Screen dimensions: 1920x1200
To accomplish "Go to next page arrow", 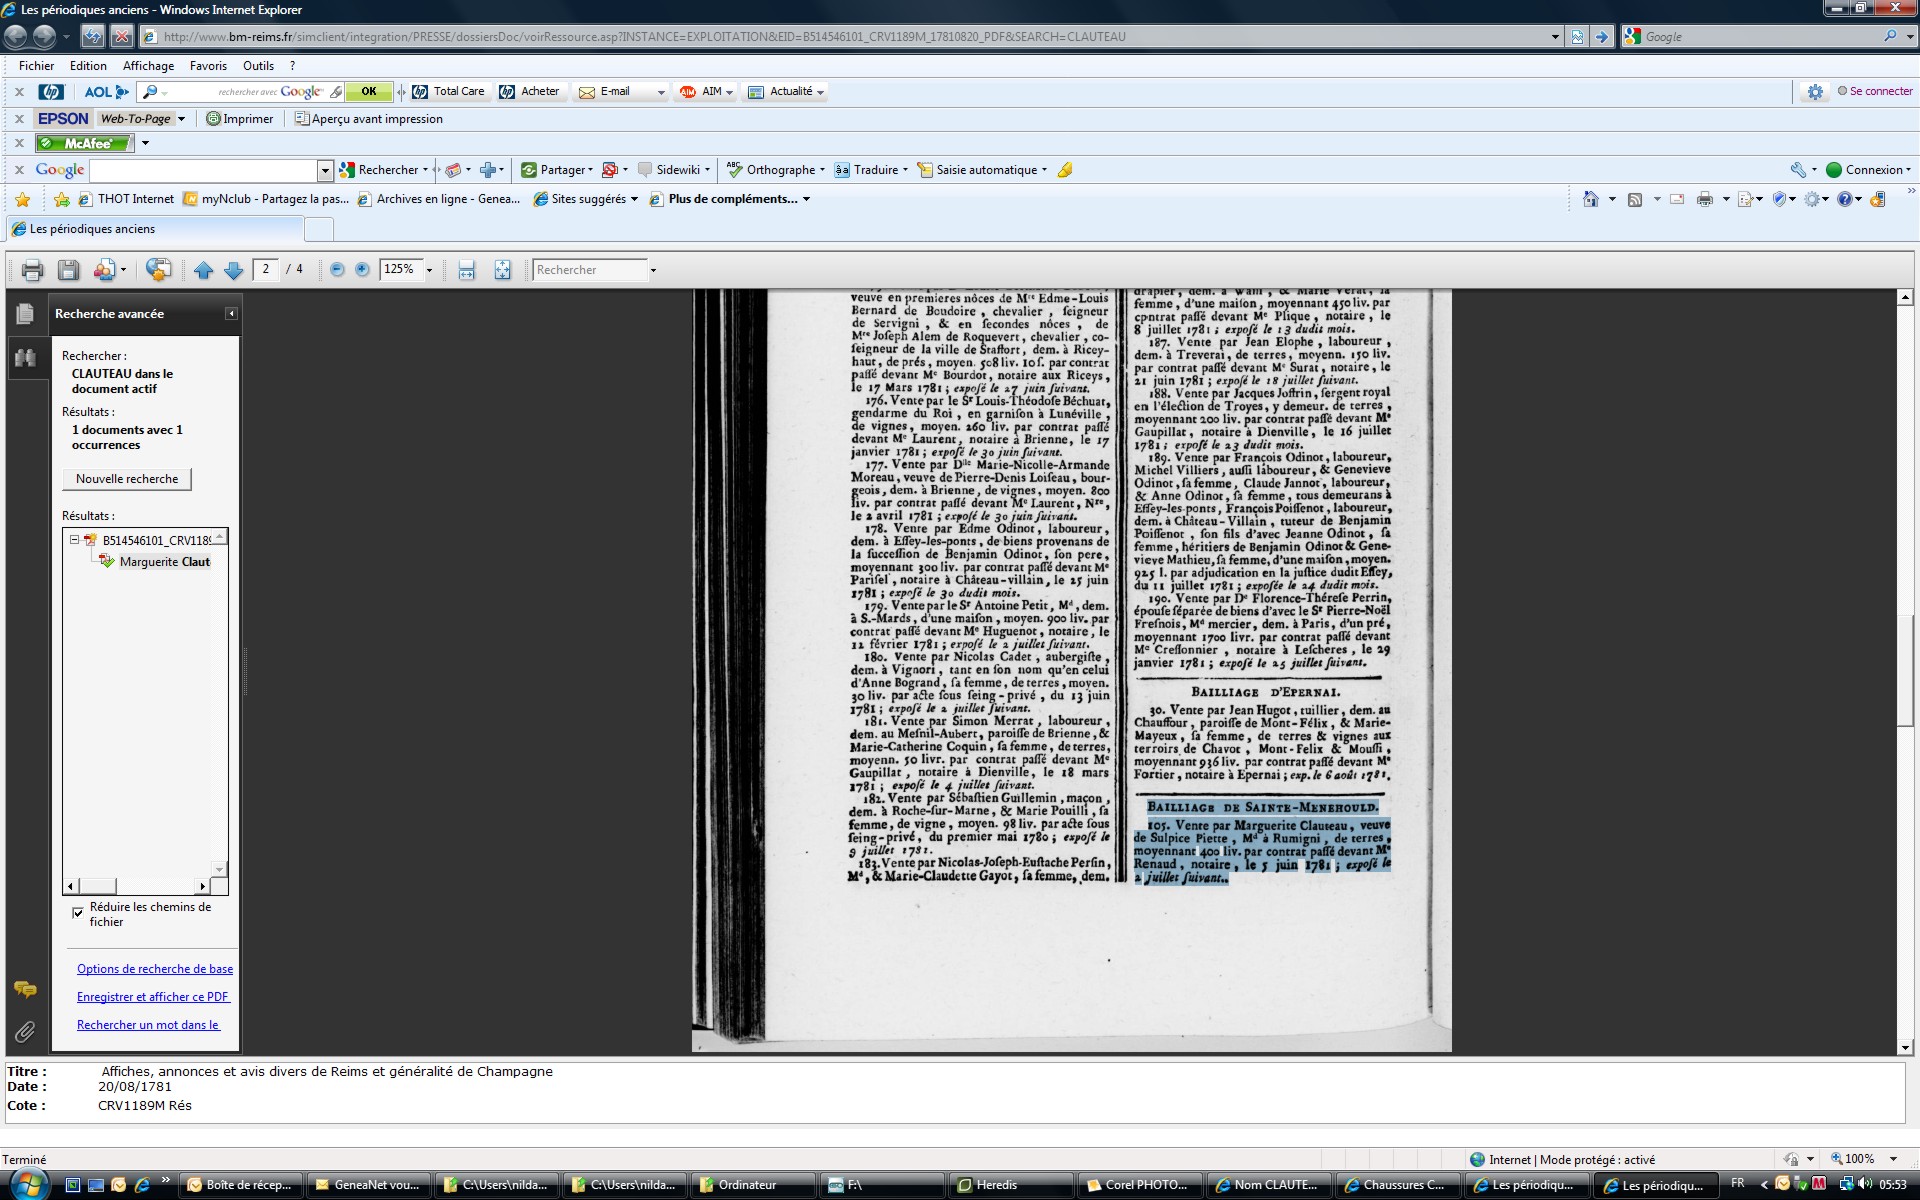I will pos(234,270).
